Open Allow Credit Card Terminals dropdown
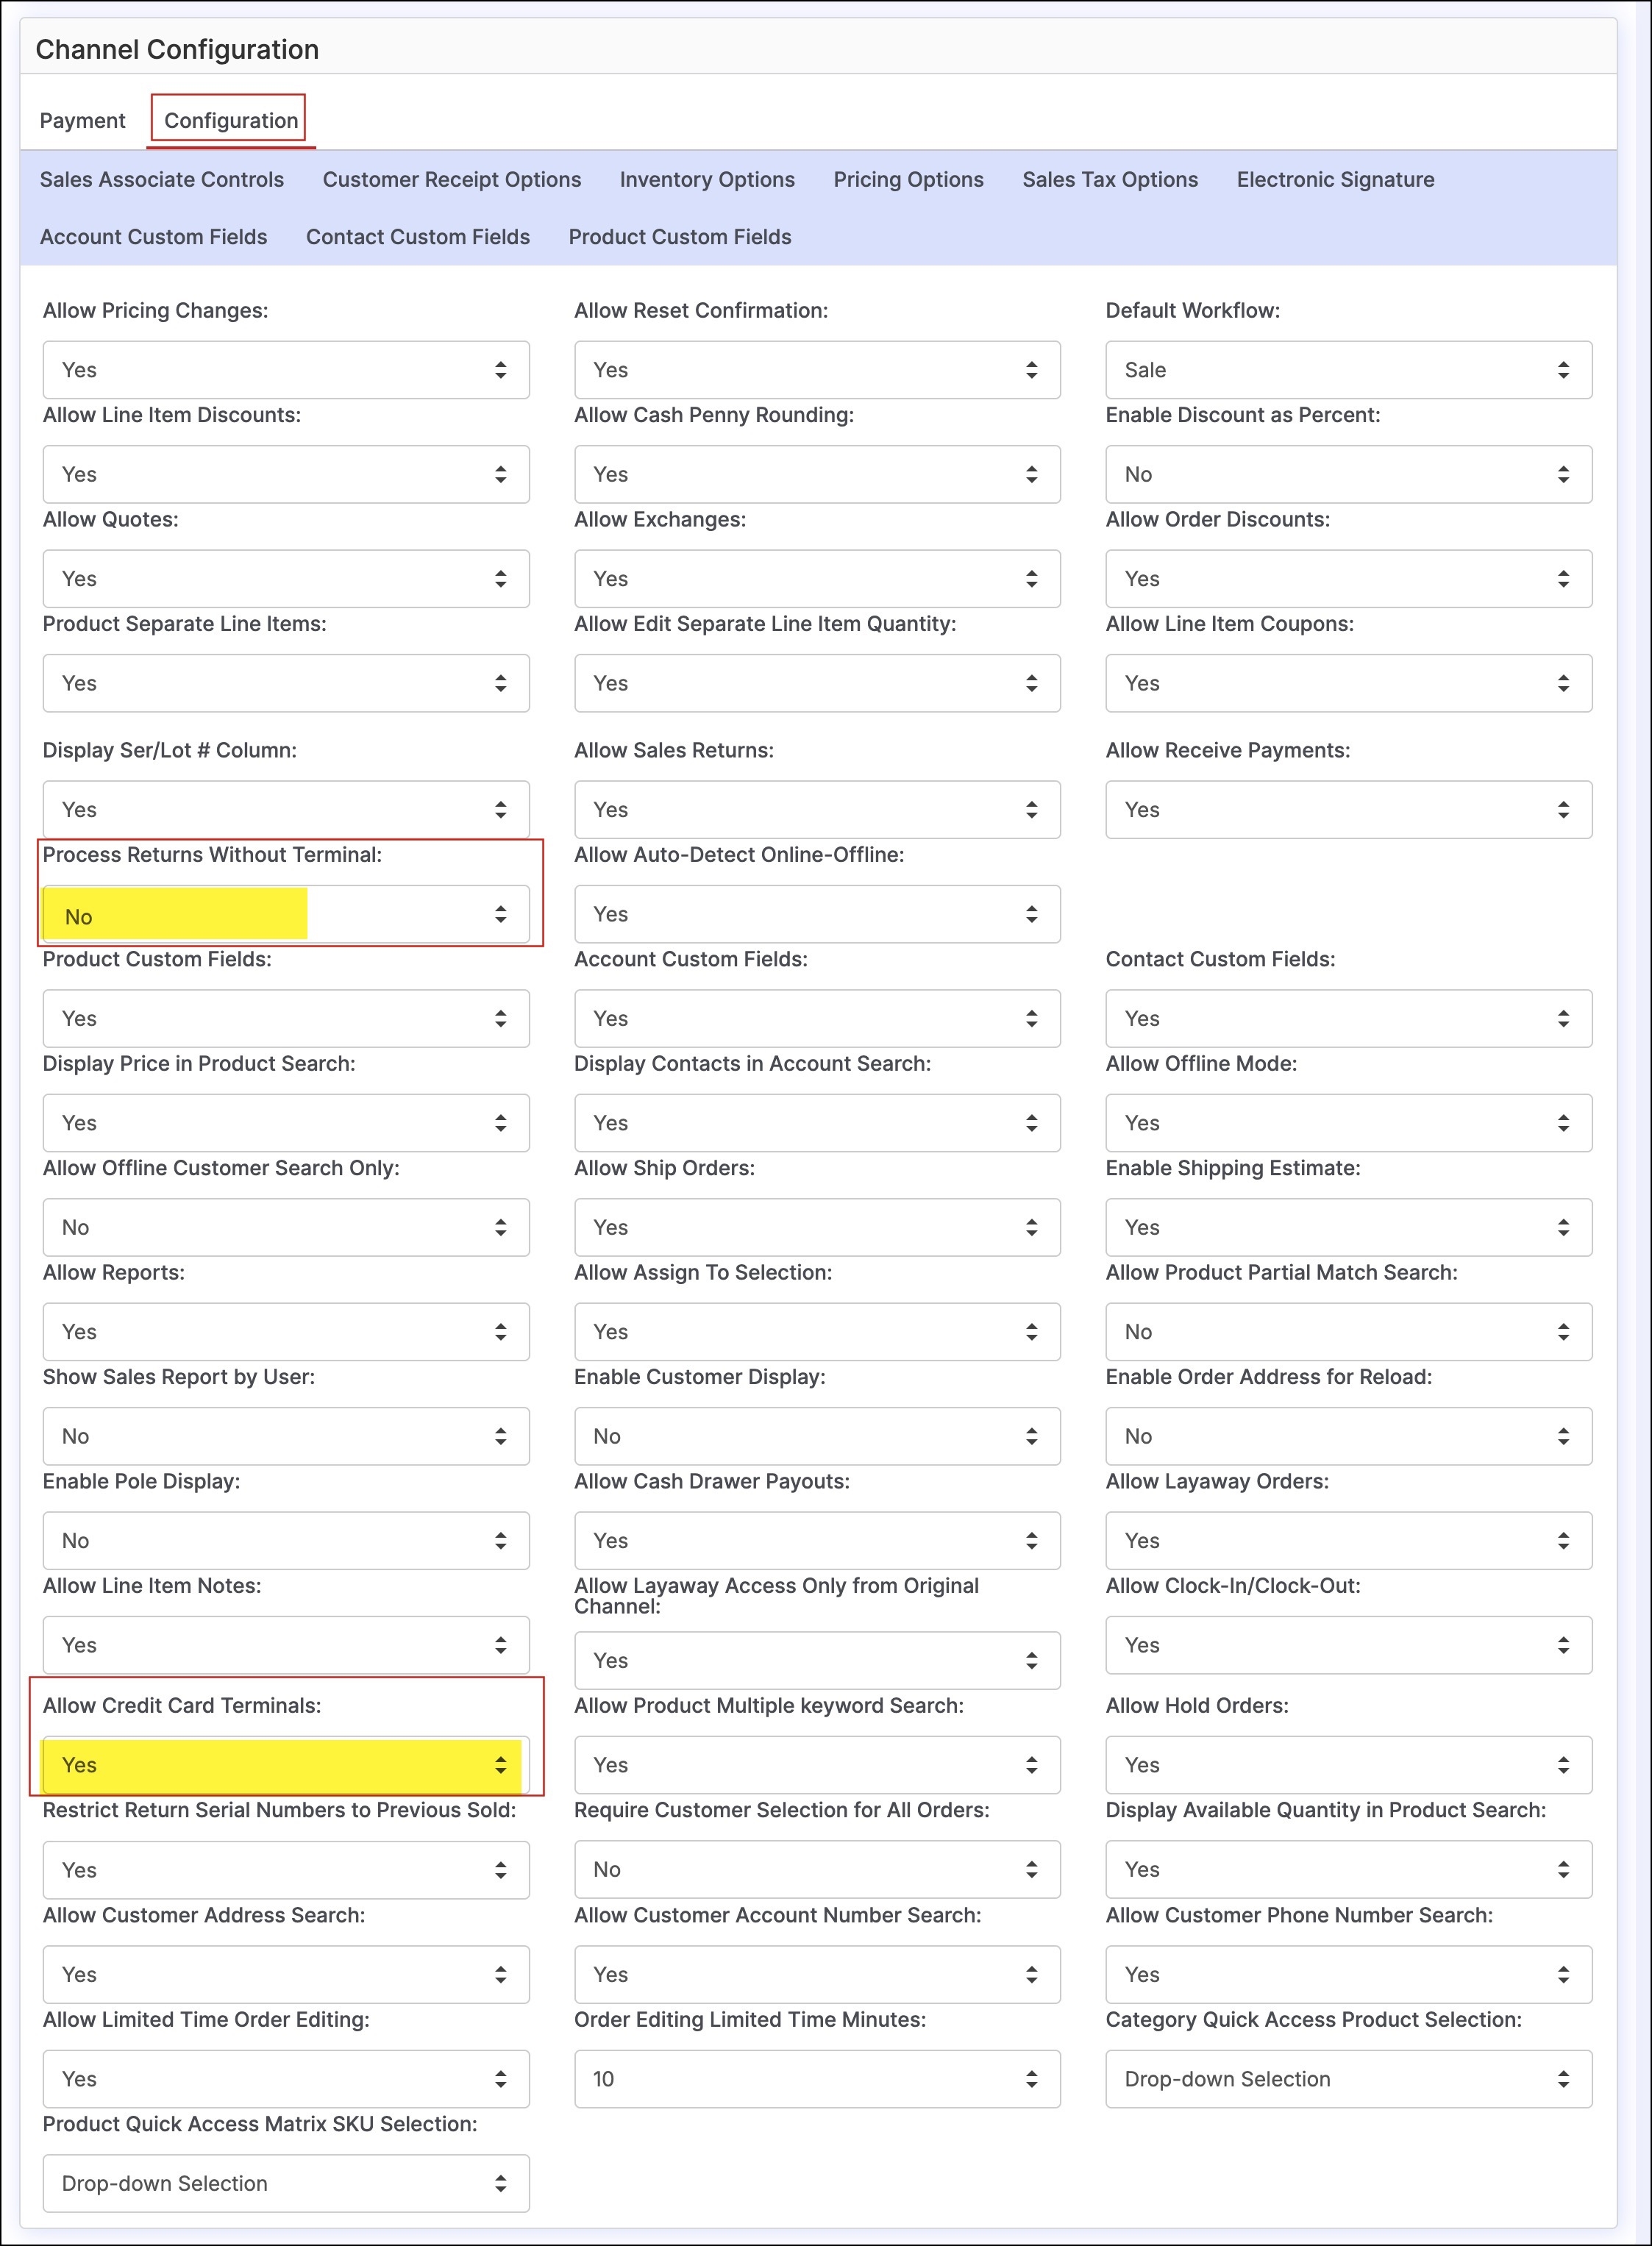This screenshot has height=2246, width=1652. [285, 1765]
